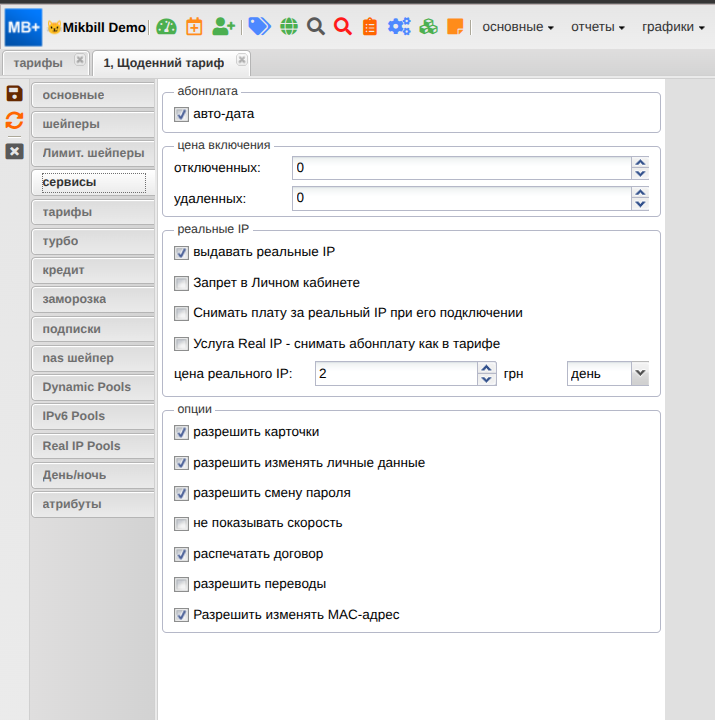The width and height of the screenshot is (715, 720).
Task: Open the green dashboard gauge icon
Action: 166,27
